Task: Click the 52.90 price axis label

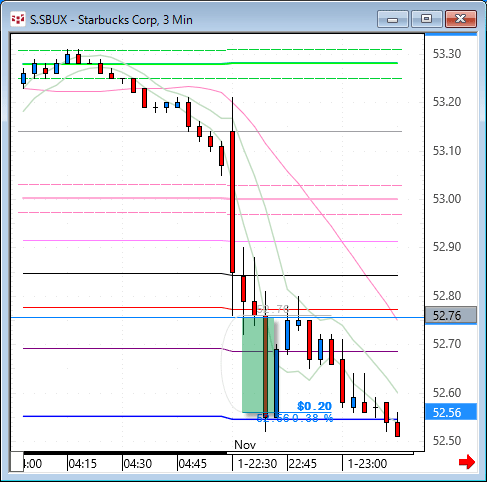Action: pos(447,247)
